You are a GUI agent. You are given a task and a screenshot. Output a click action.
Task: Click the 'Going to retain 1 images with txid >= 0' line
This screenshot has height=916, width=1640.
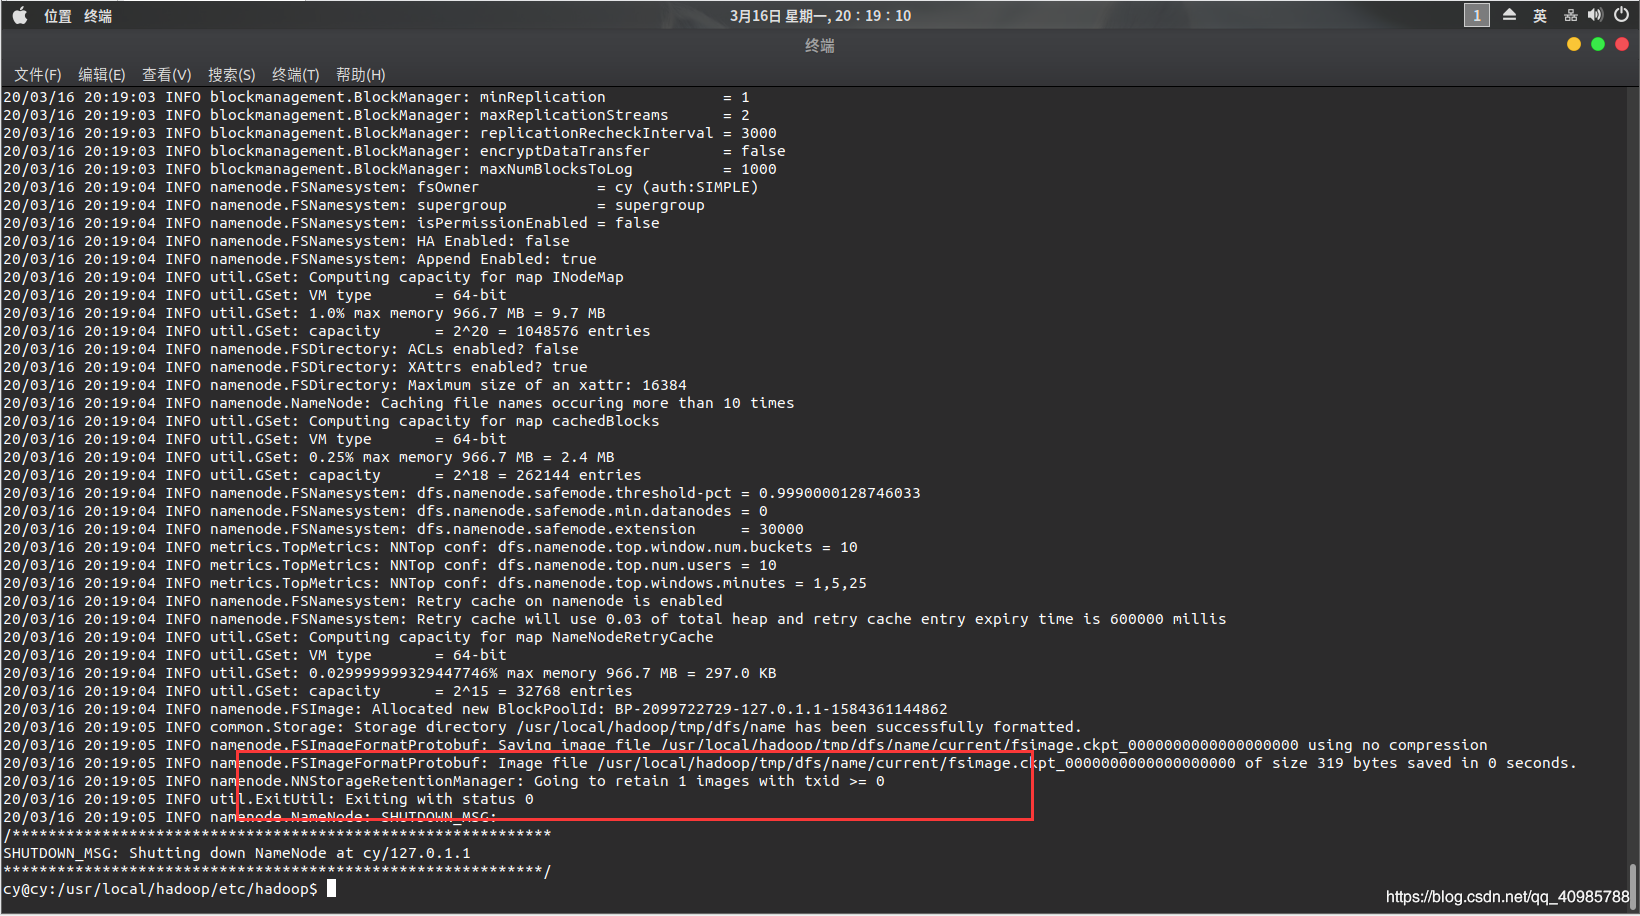[x=709, y=781]
